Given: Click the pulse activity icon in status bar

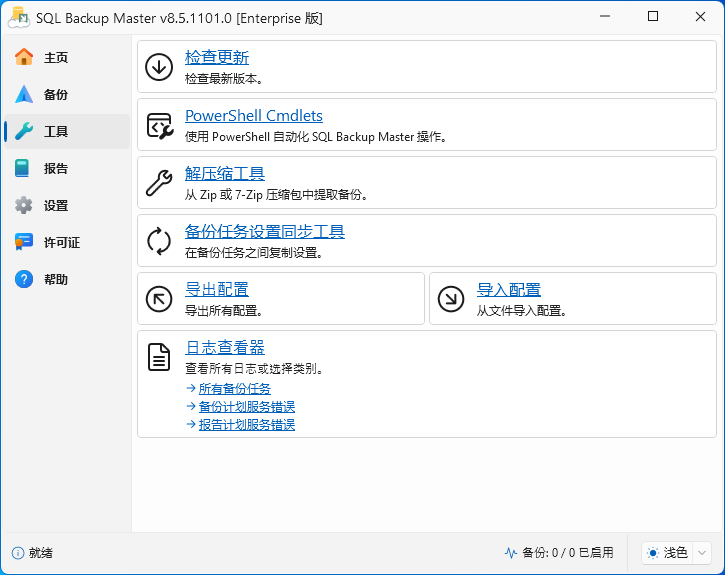Looking at the screenshot, I should (x=511, y=553).
